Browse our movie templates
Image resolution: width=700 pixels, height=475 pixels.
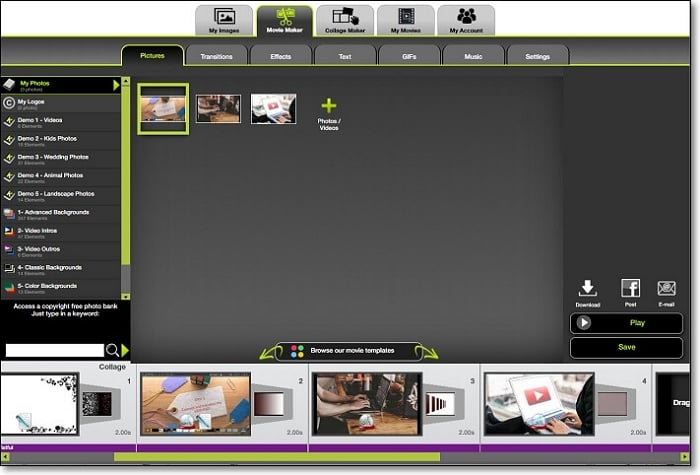tap(349, 351)
